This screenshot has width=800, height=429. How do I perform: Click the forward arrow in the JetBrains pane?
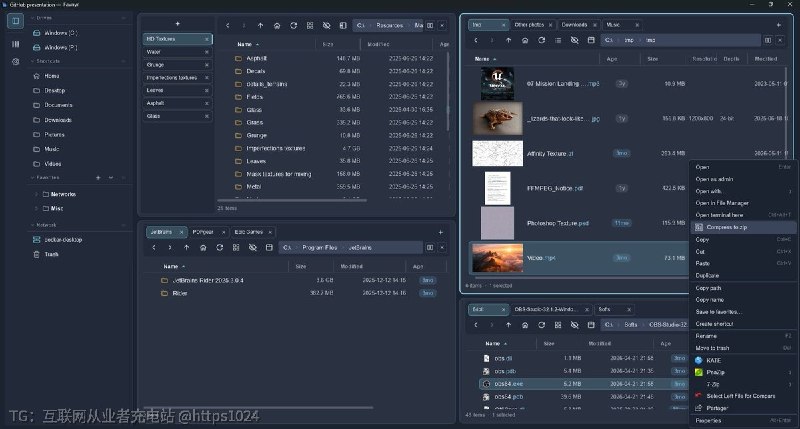(x=170, y=247)
